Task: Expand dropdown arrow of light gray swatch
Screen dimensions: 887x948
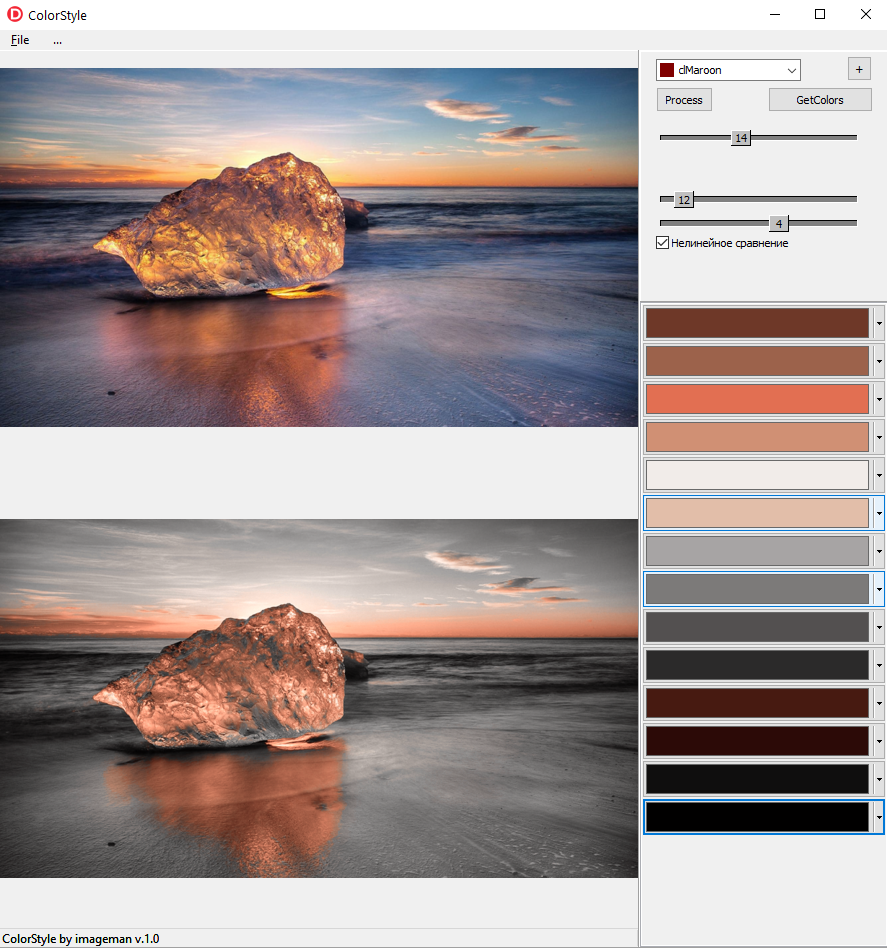Action: coord(879,551)
